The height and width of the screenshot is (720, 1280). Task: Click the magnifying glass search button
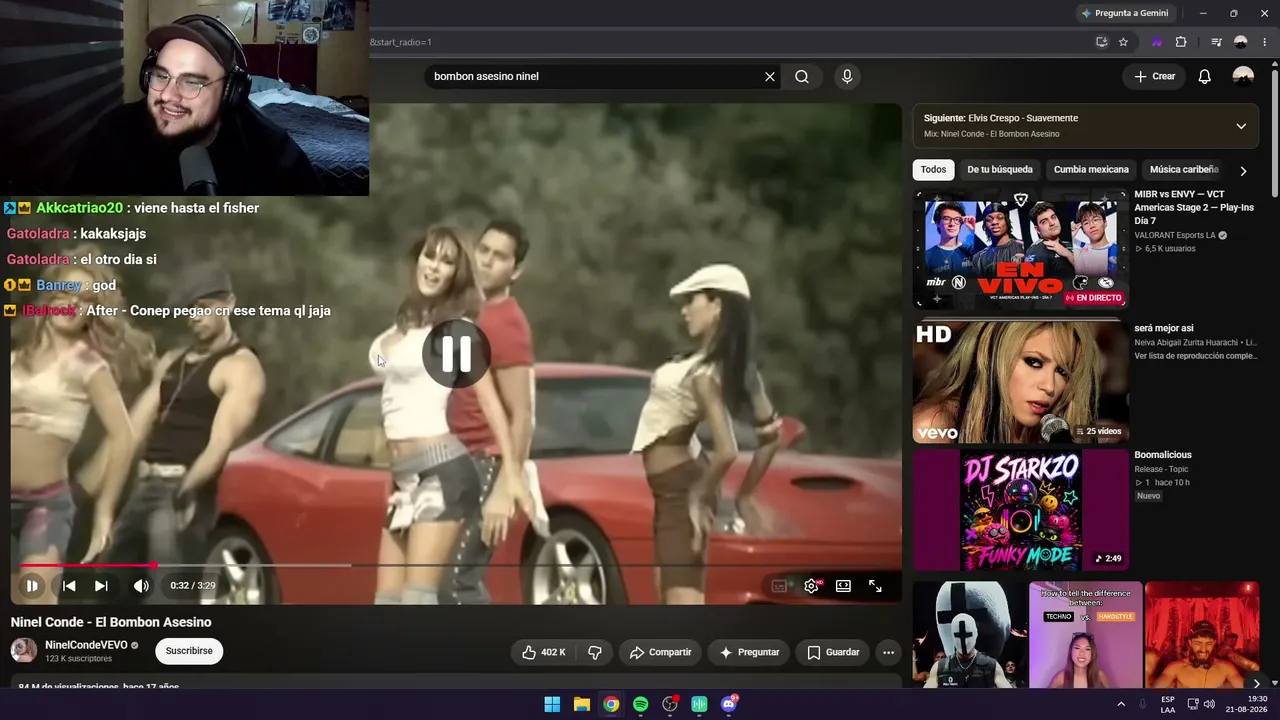pyautogui.click(x=802, y=77)
